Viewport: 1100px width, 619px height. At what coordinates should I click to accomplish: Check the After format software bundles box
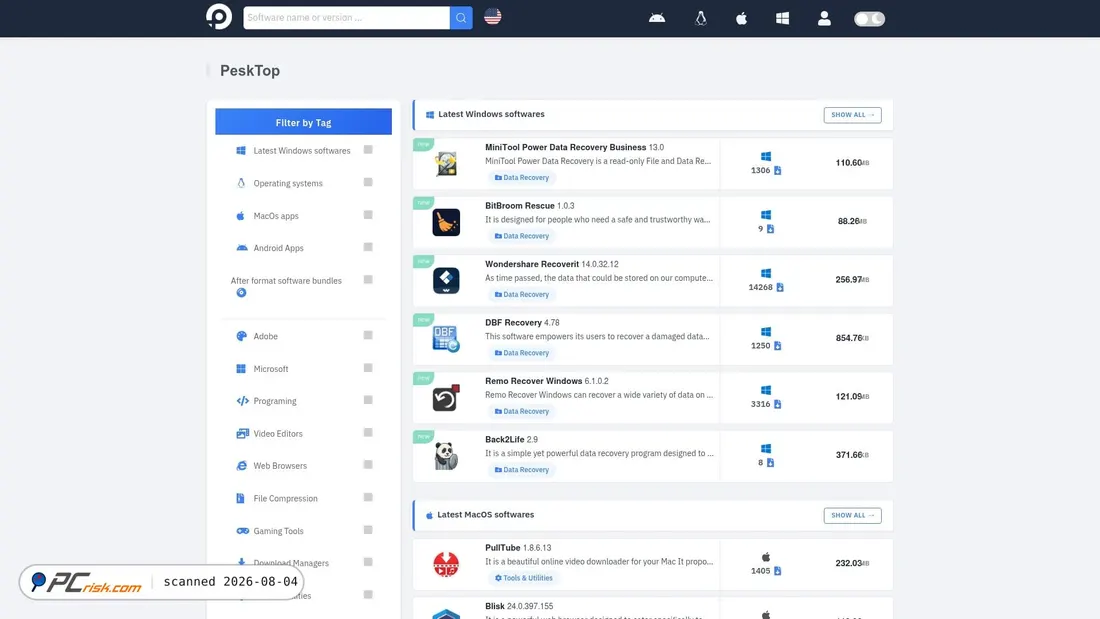[x=368, y=279]
